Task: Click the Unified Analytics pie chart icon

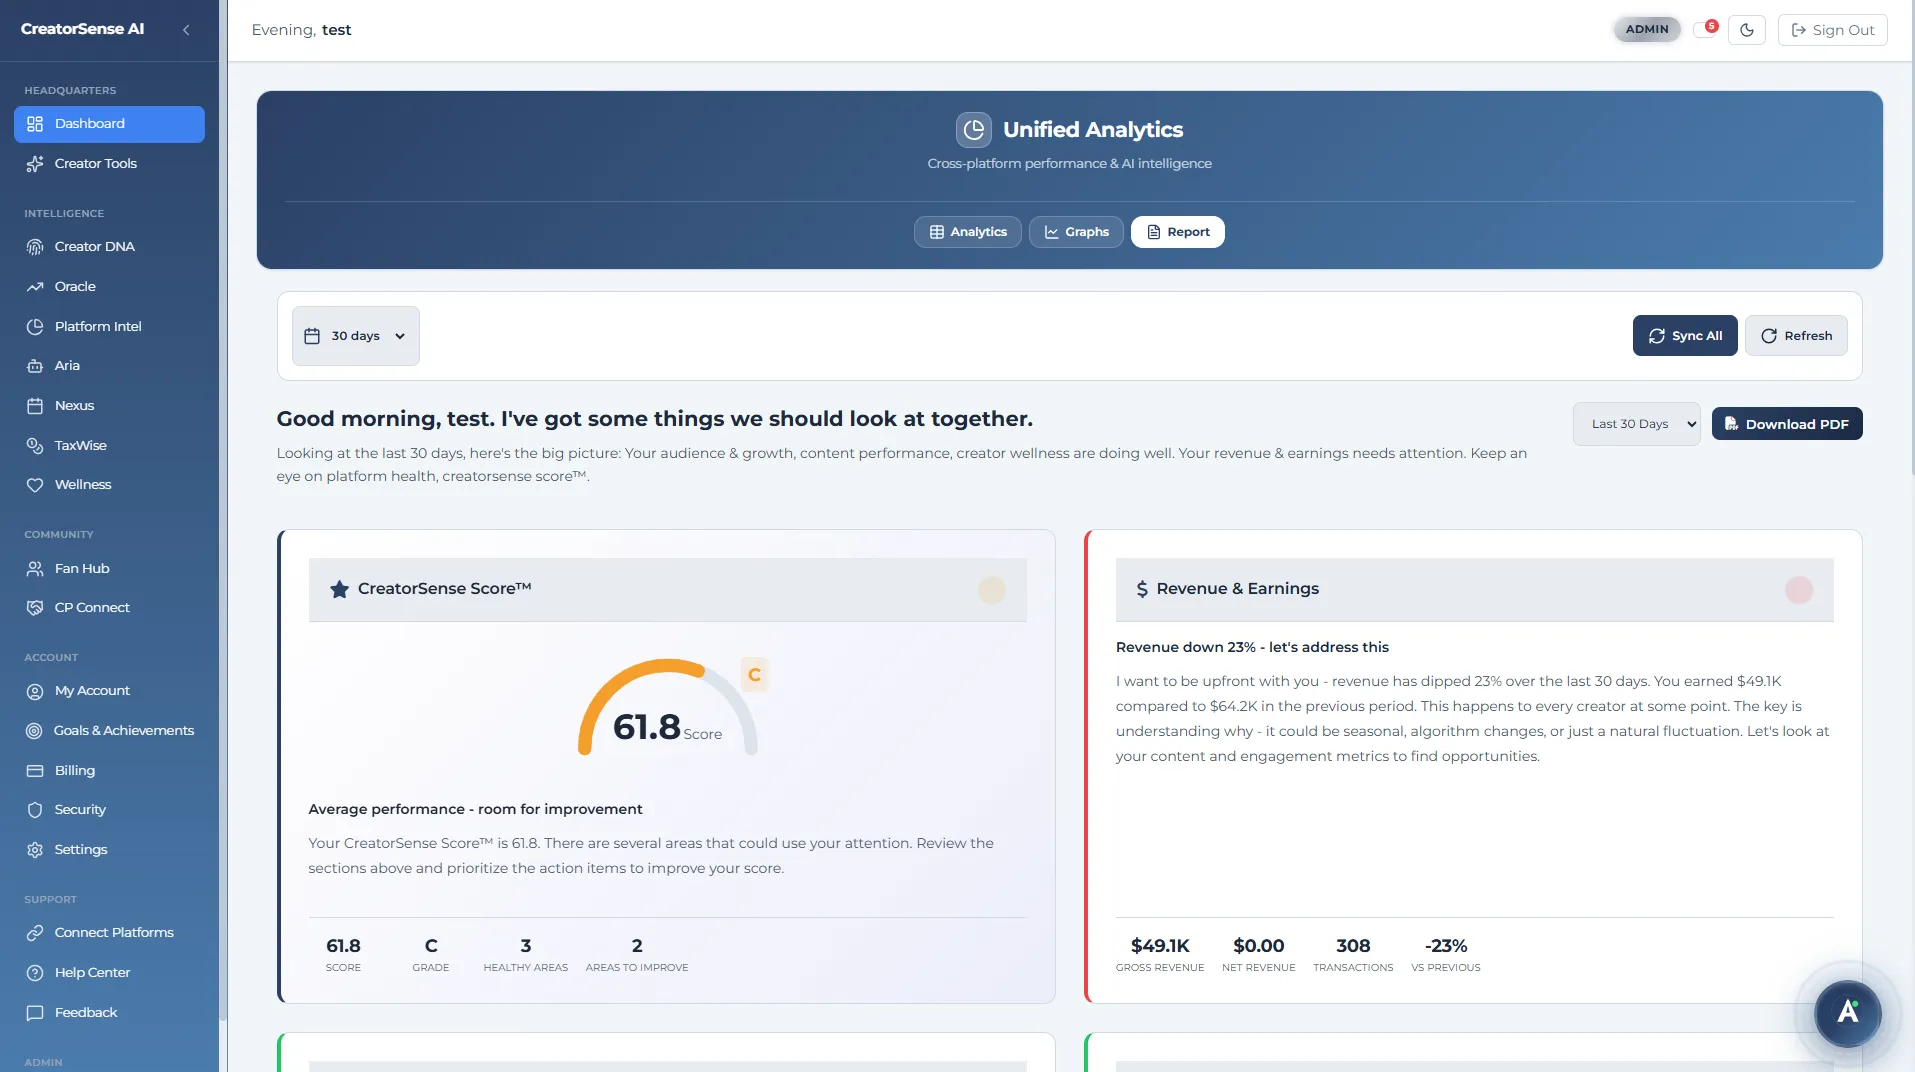Action: click(x=974, y=129)
